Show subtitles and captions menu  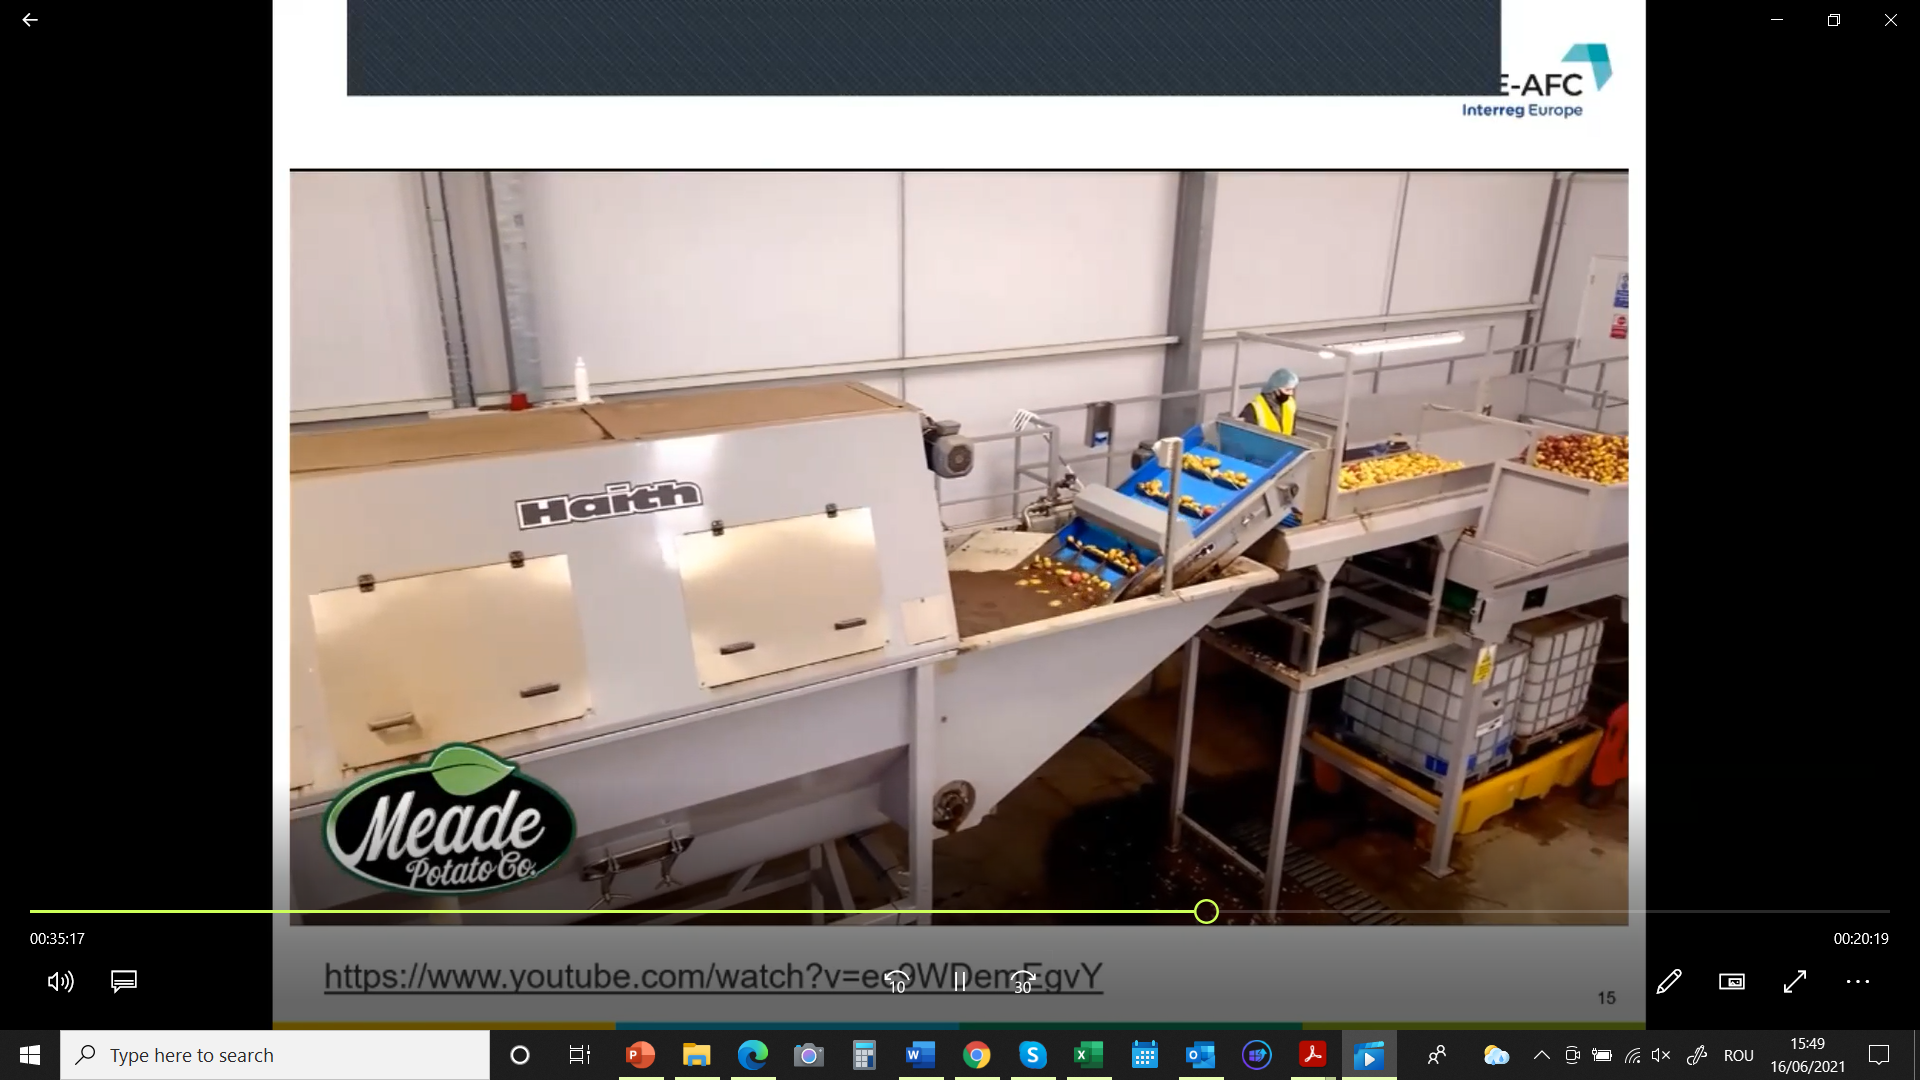click(x=124, y=981)
